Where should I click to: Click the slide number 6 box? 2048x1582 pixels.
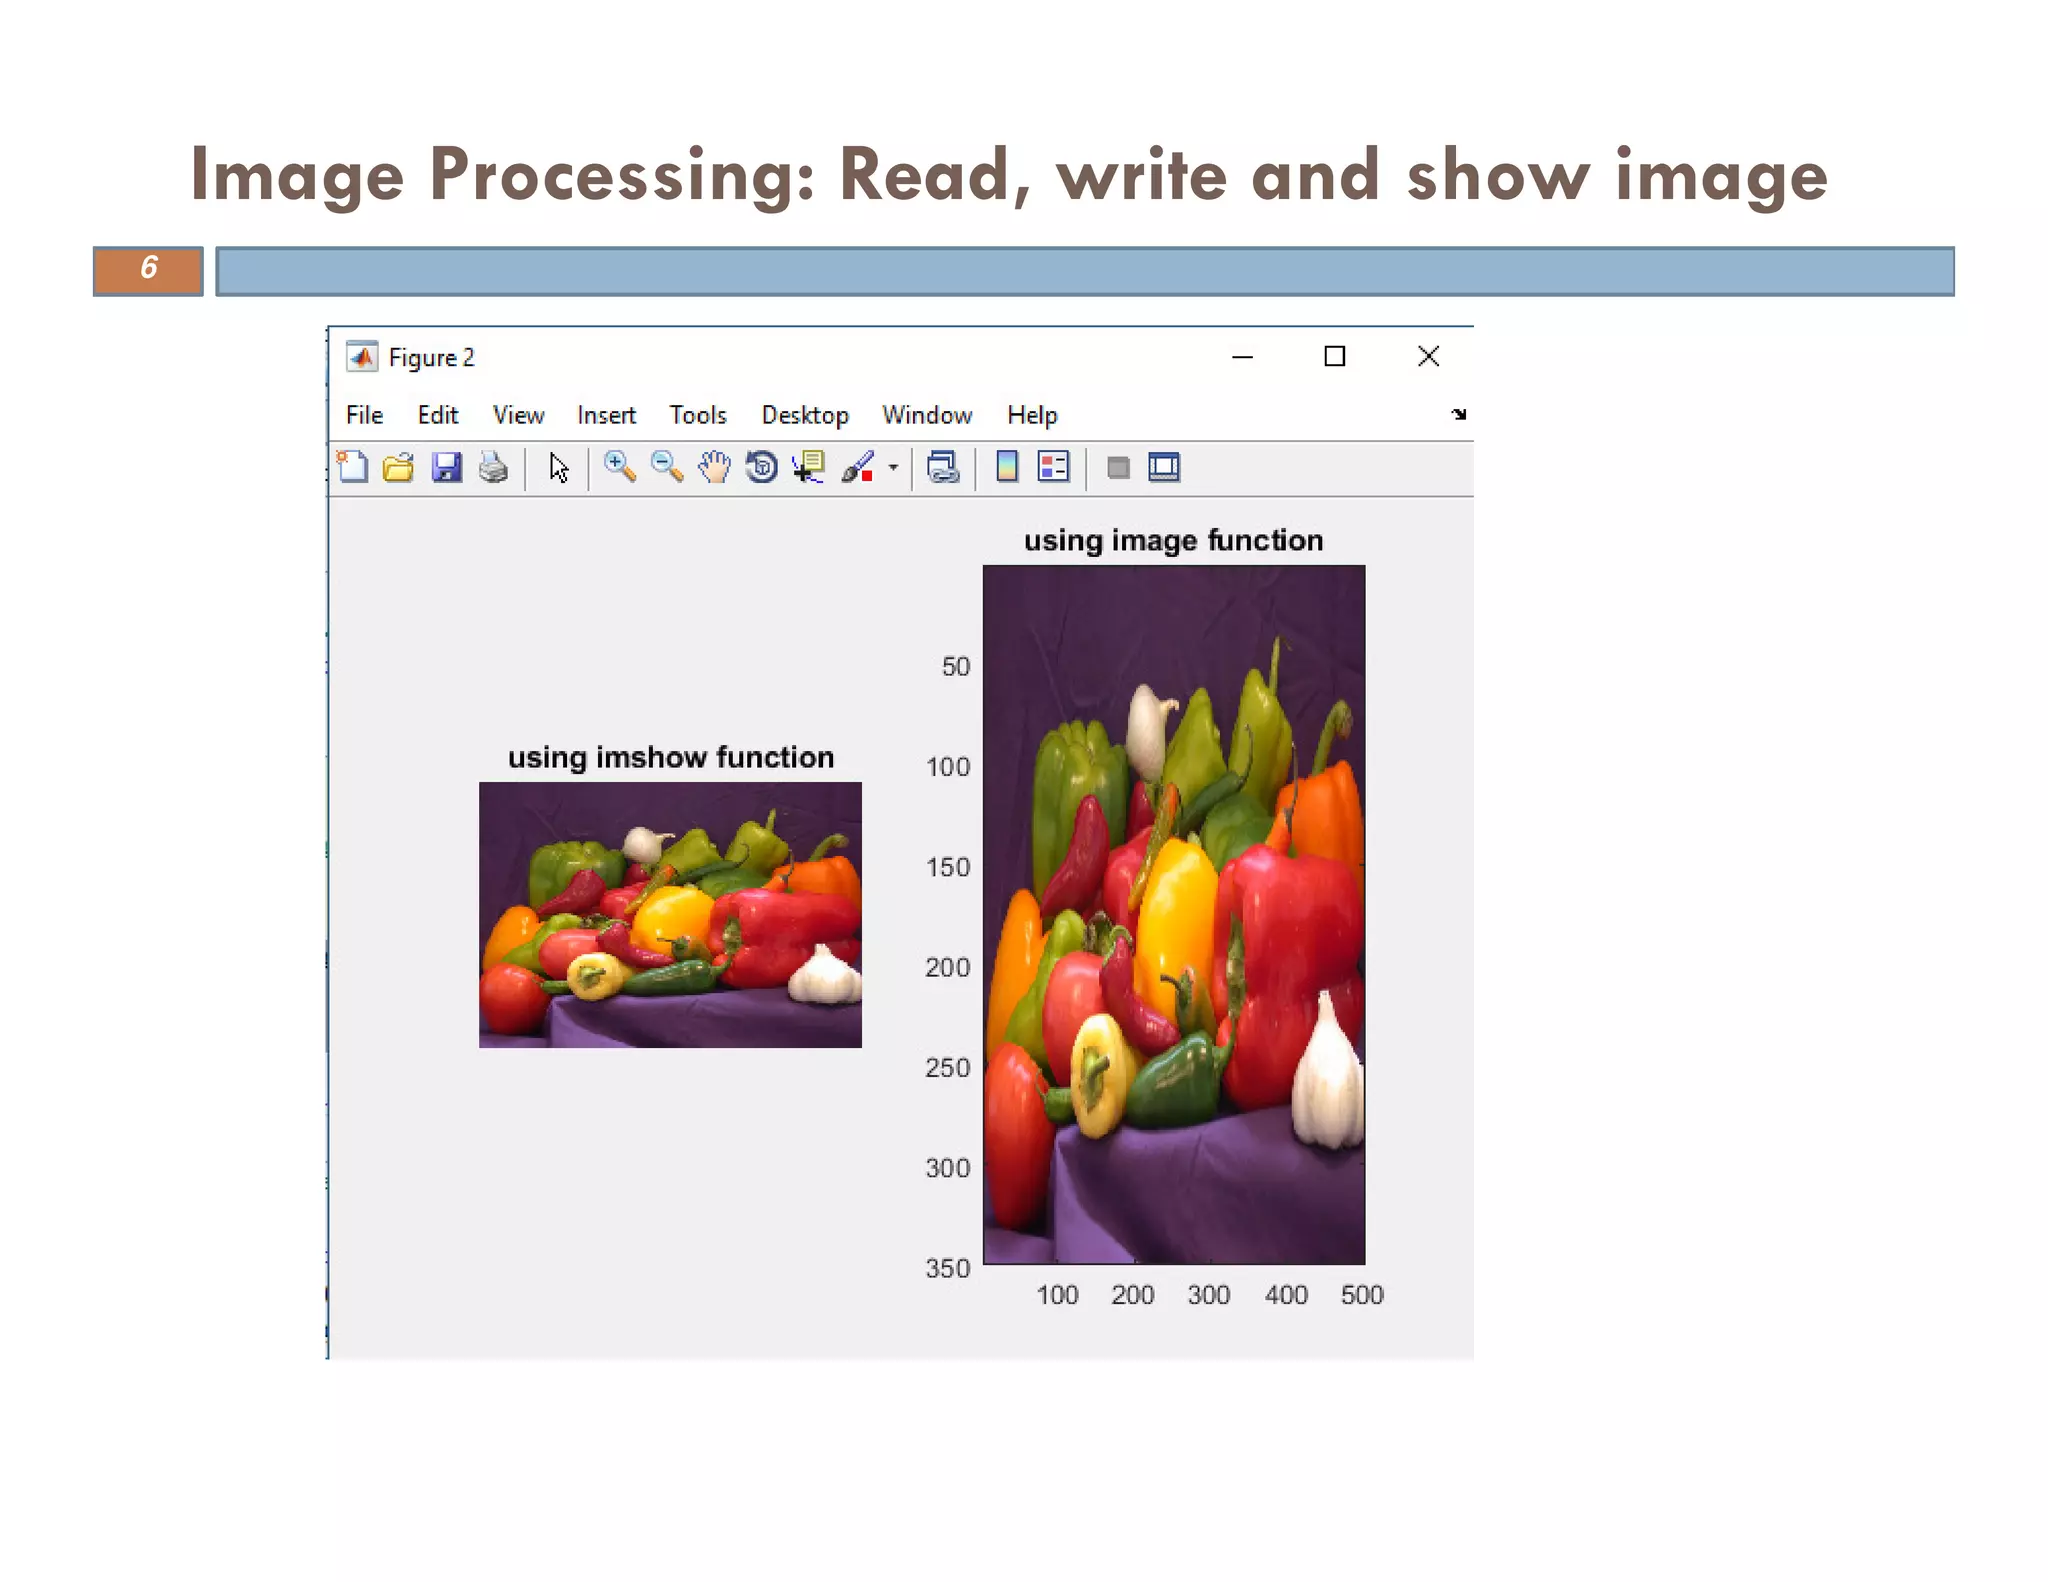pos(148,271)
